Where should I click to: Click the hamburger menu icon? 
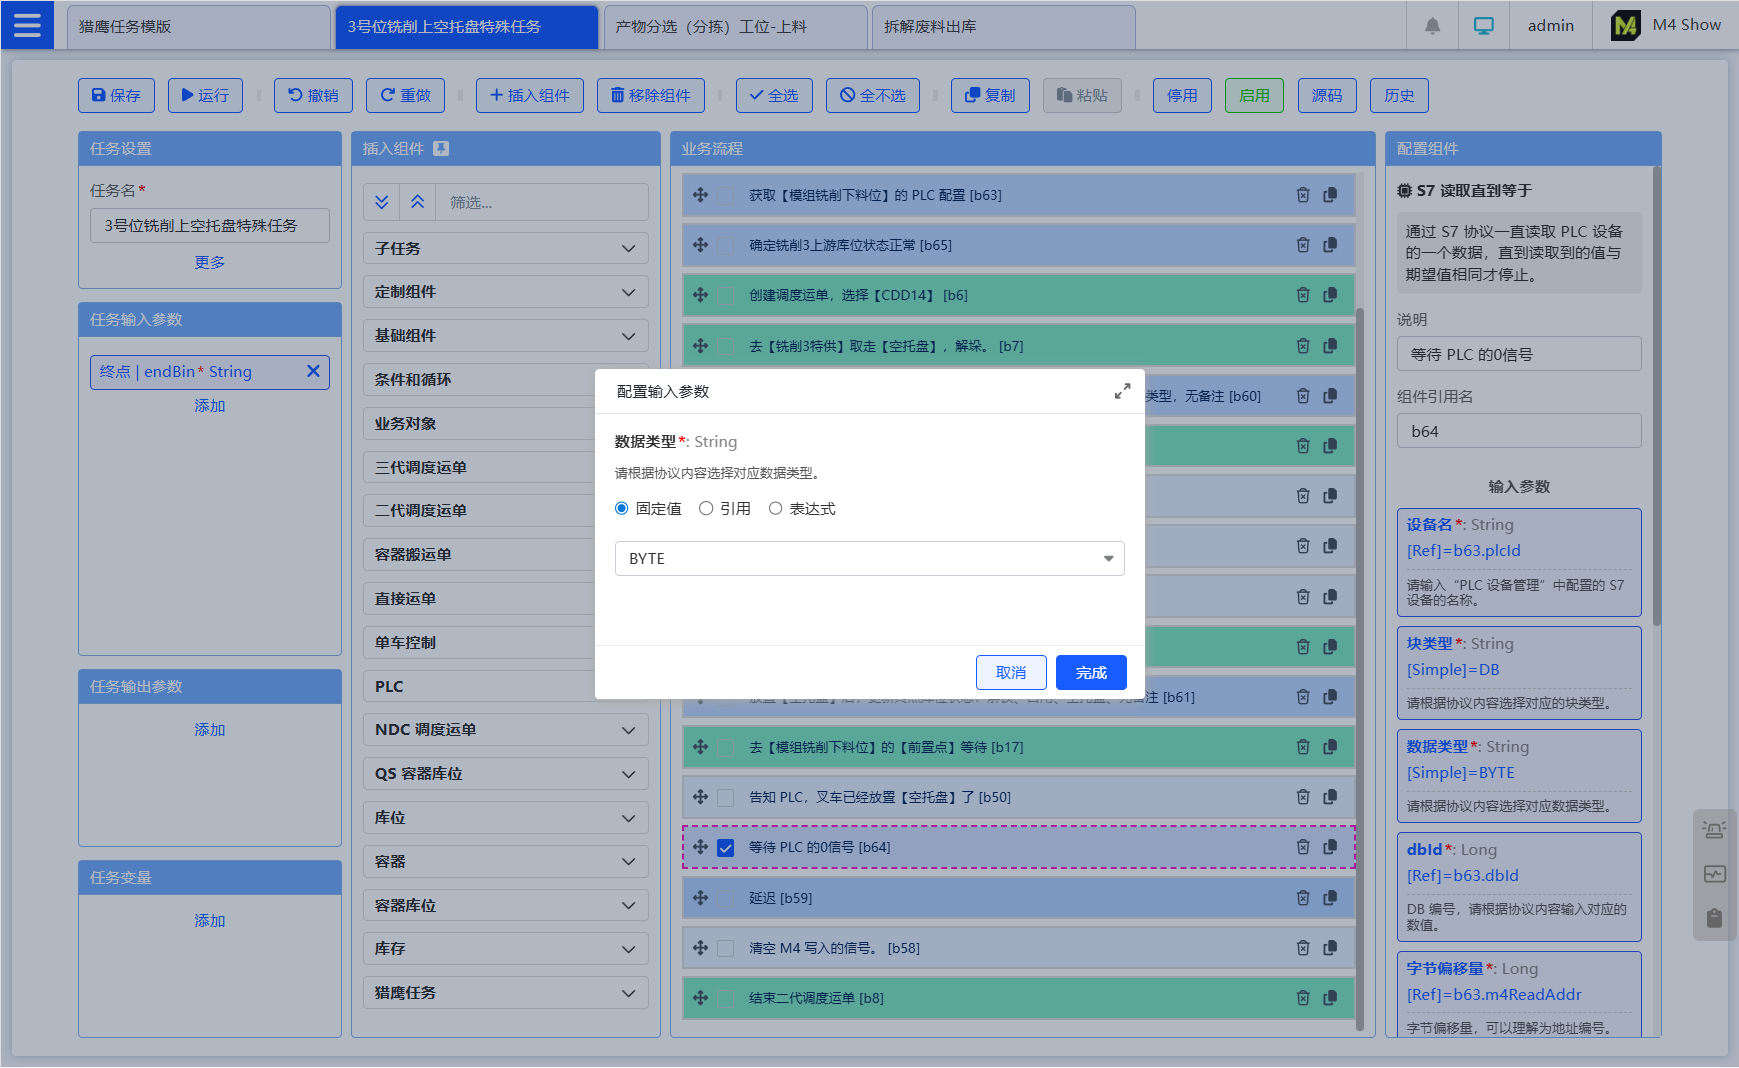(27, 25)
